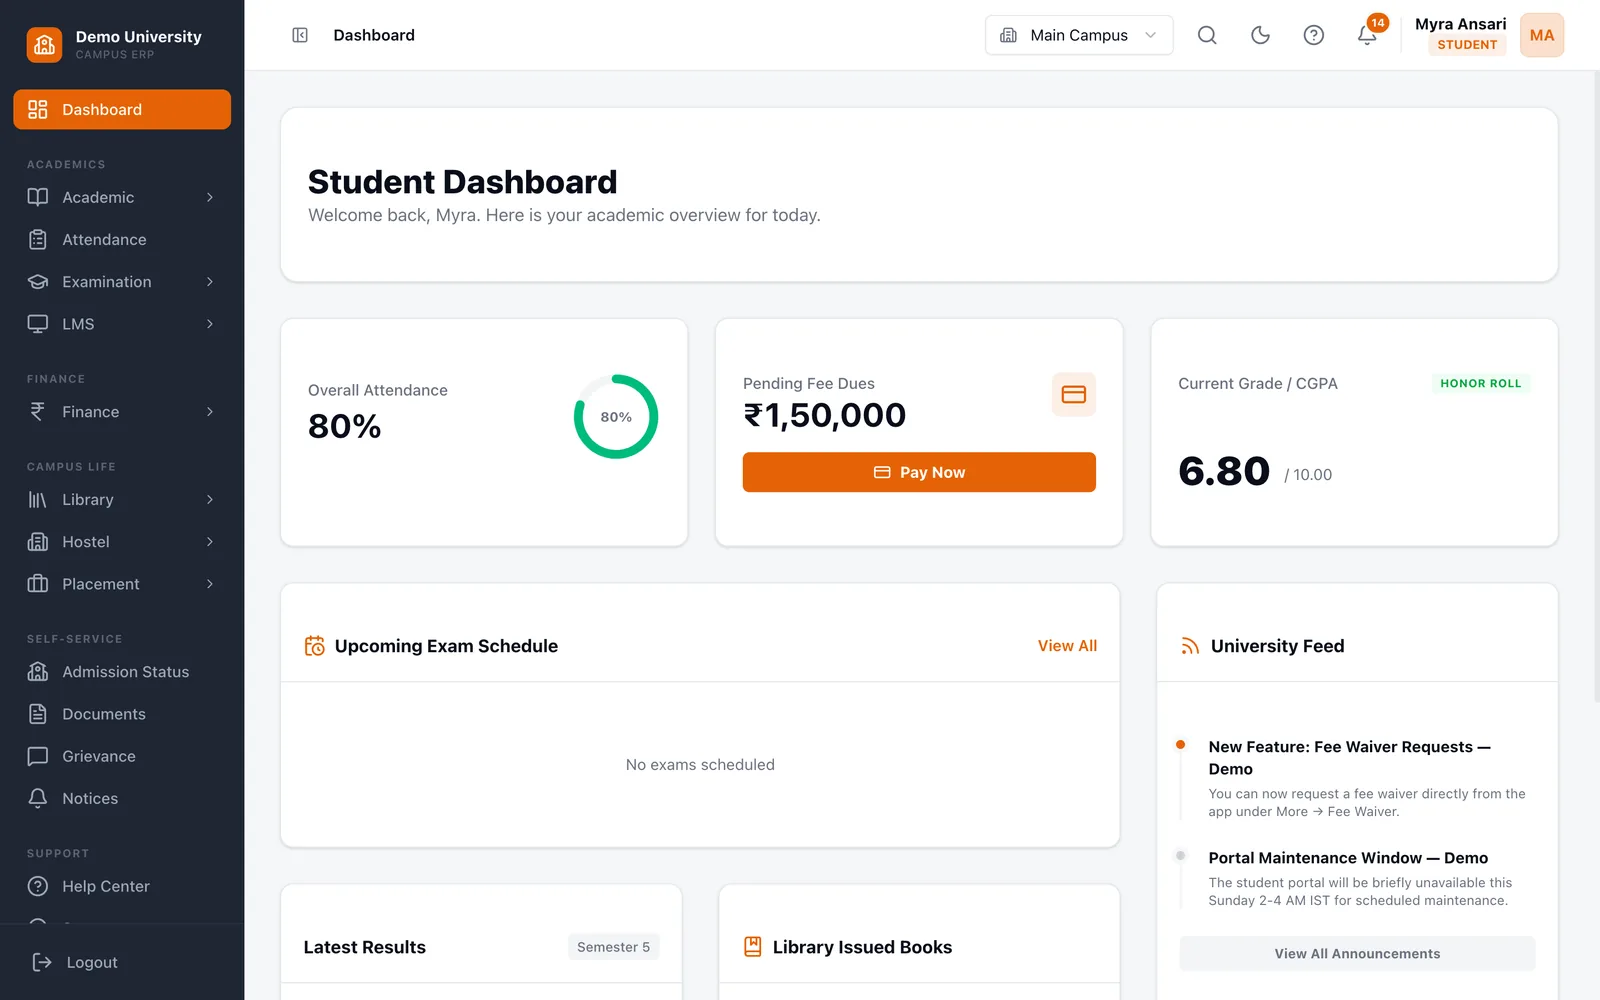Open the search icon in header
Screen dimensions: 1600x1000
(x=1207, y=35)
